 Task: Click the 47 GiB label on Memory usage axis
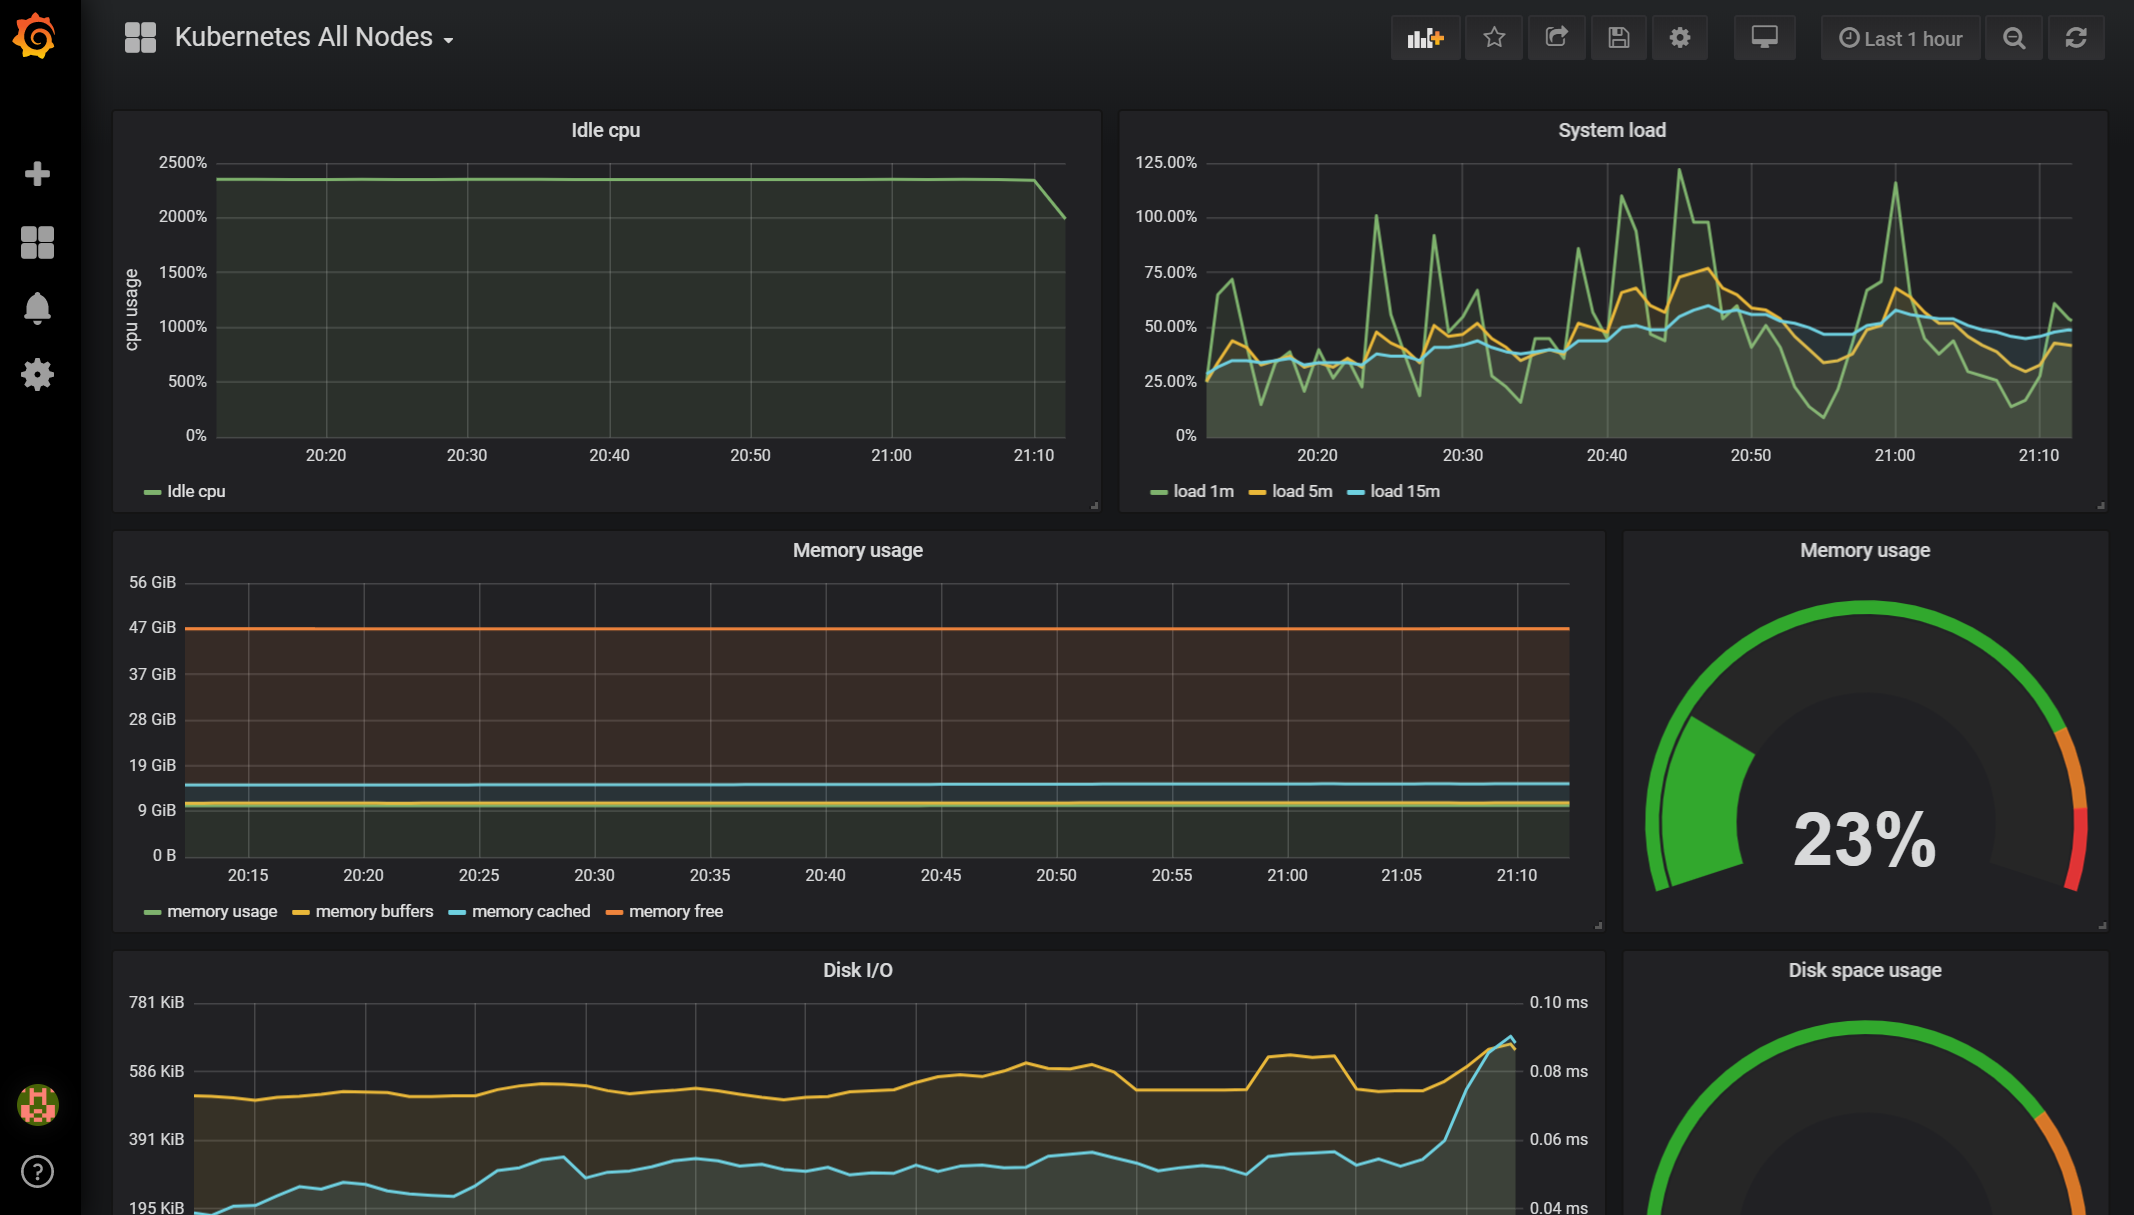pos(152,627)
